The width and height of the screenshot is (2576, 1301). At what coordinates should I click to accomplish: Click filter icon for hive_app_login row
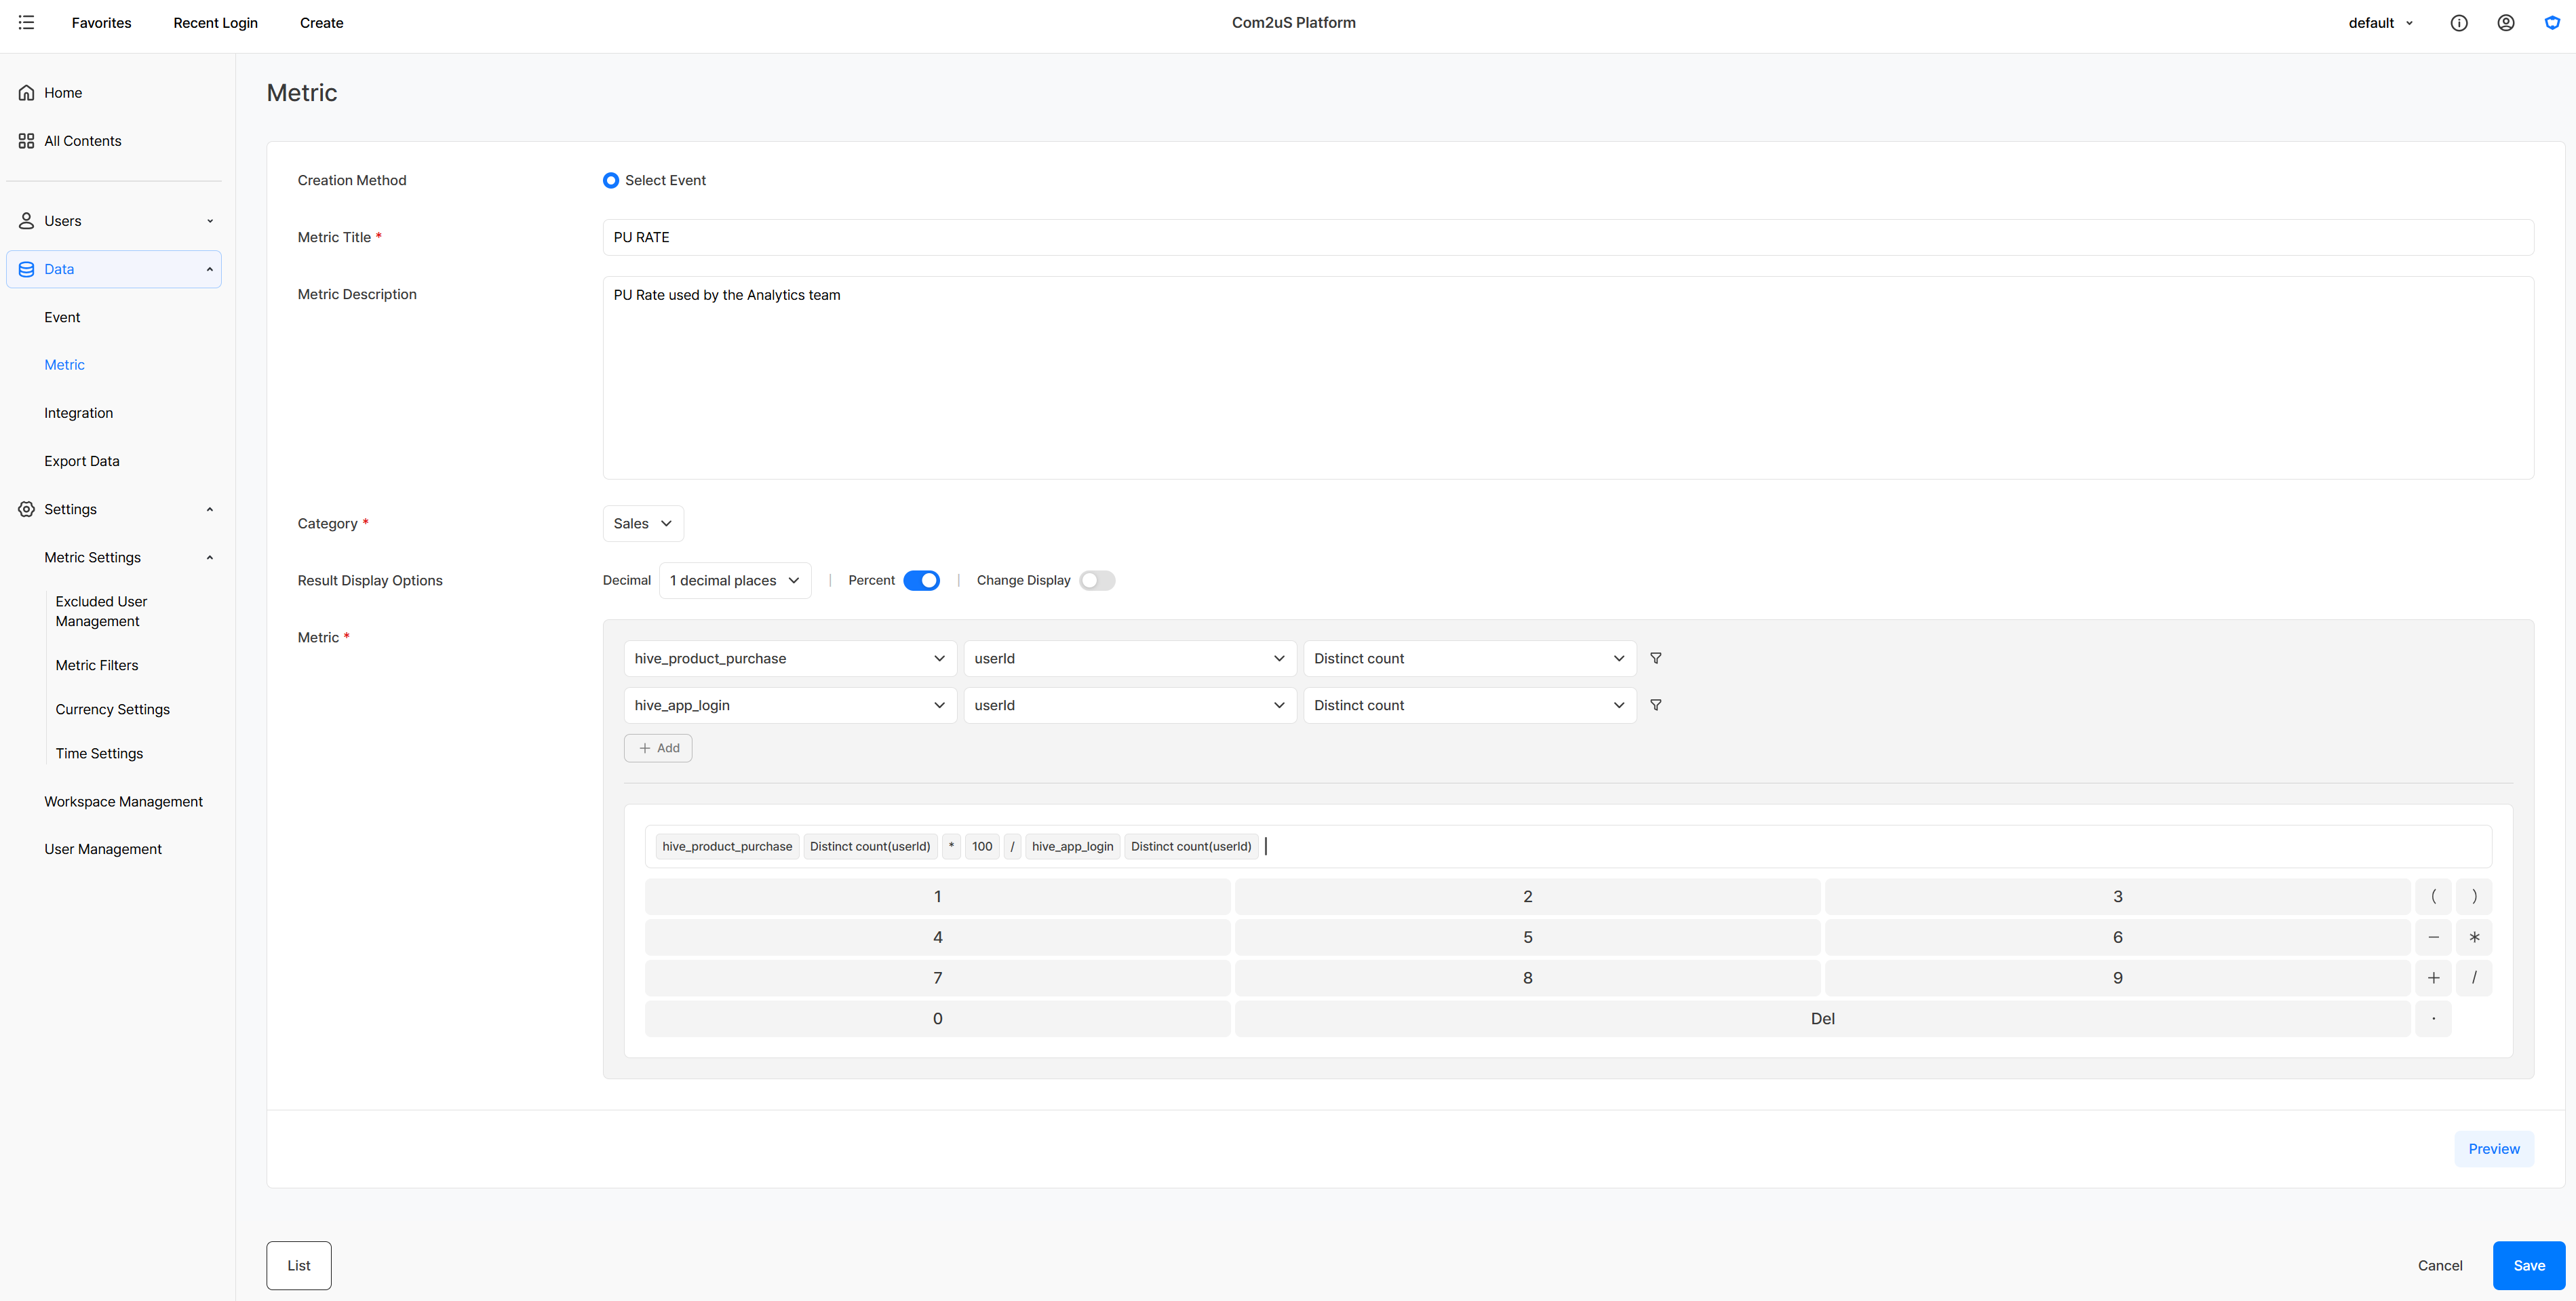coord(1656,705)
